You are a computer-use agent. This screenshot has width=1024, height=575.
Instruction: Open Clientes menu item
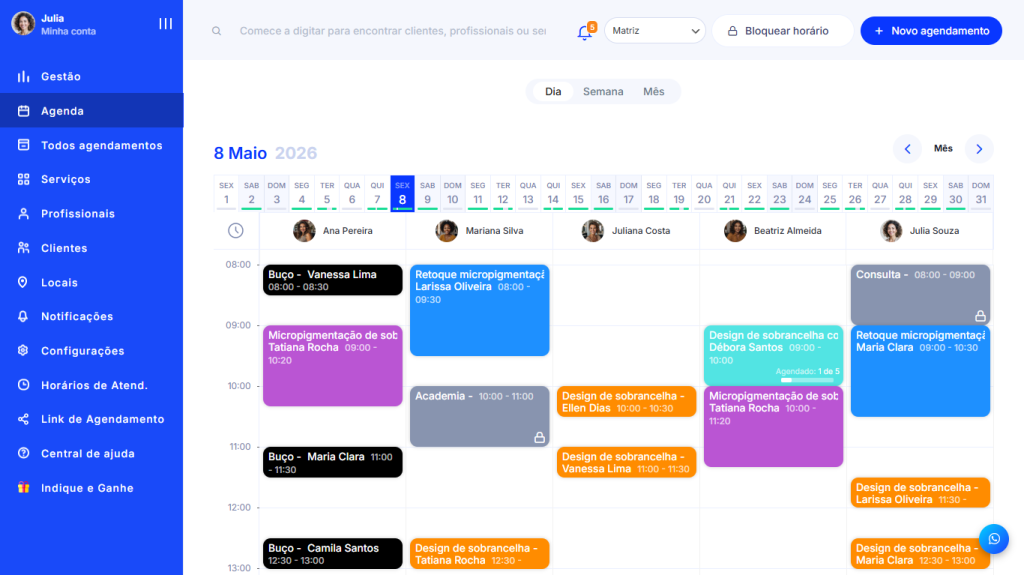coord(64,248)
